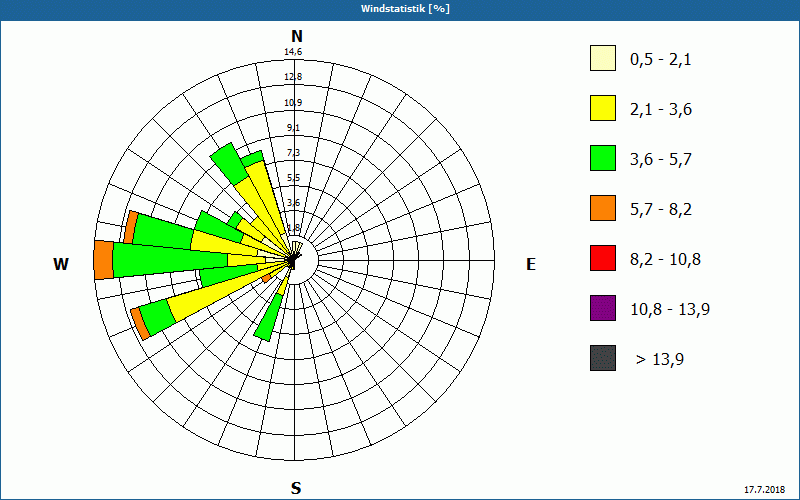Viewport: 800px width, 500px height.
Task: Click the > 13,9 dark gray legend swatch
Action: click(603, 358)
